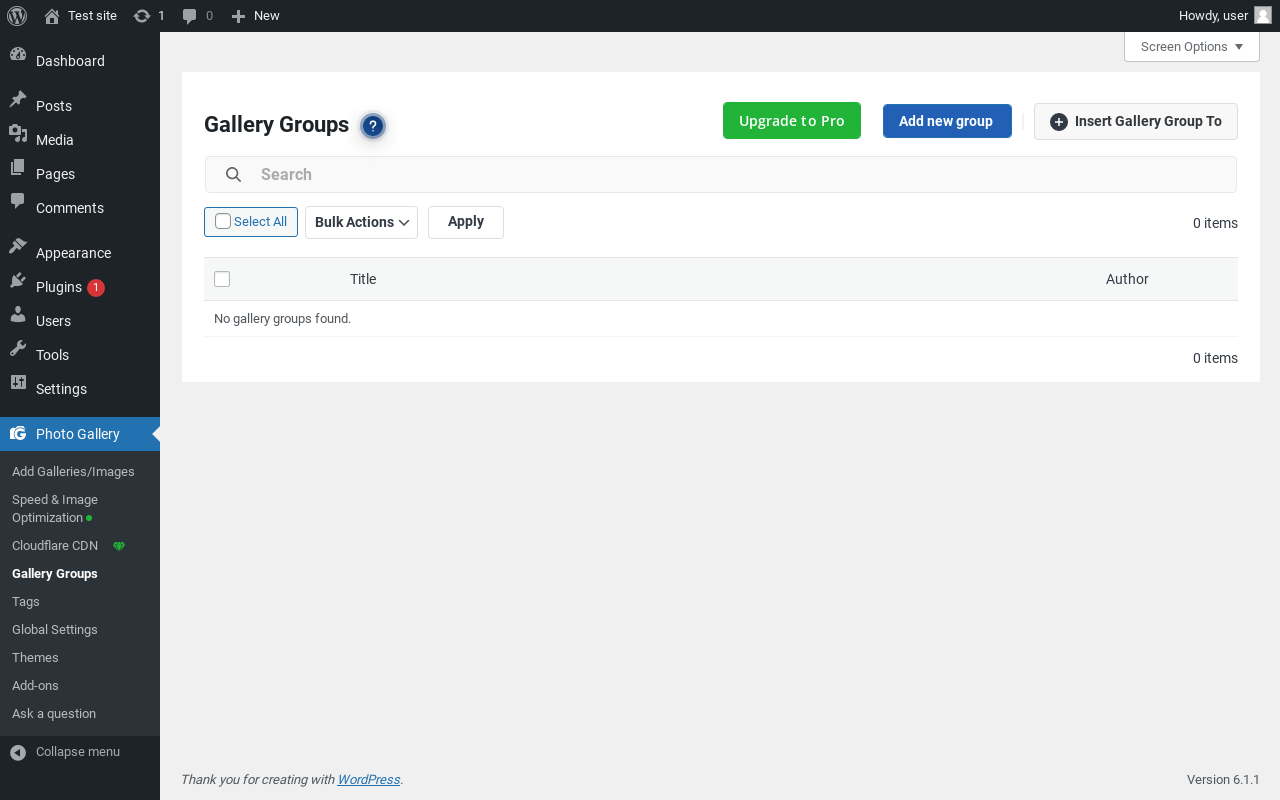Click the Add new group button
The width and height of the screenshot is (1280, 800).
947,121
